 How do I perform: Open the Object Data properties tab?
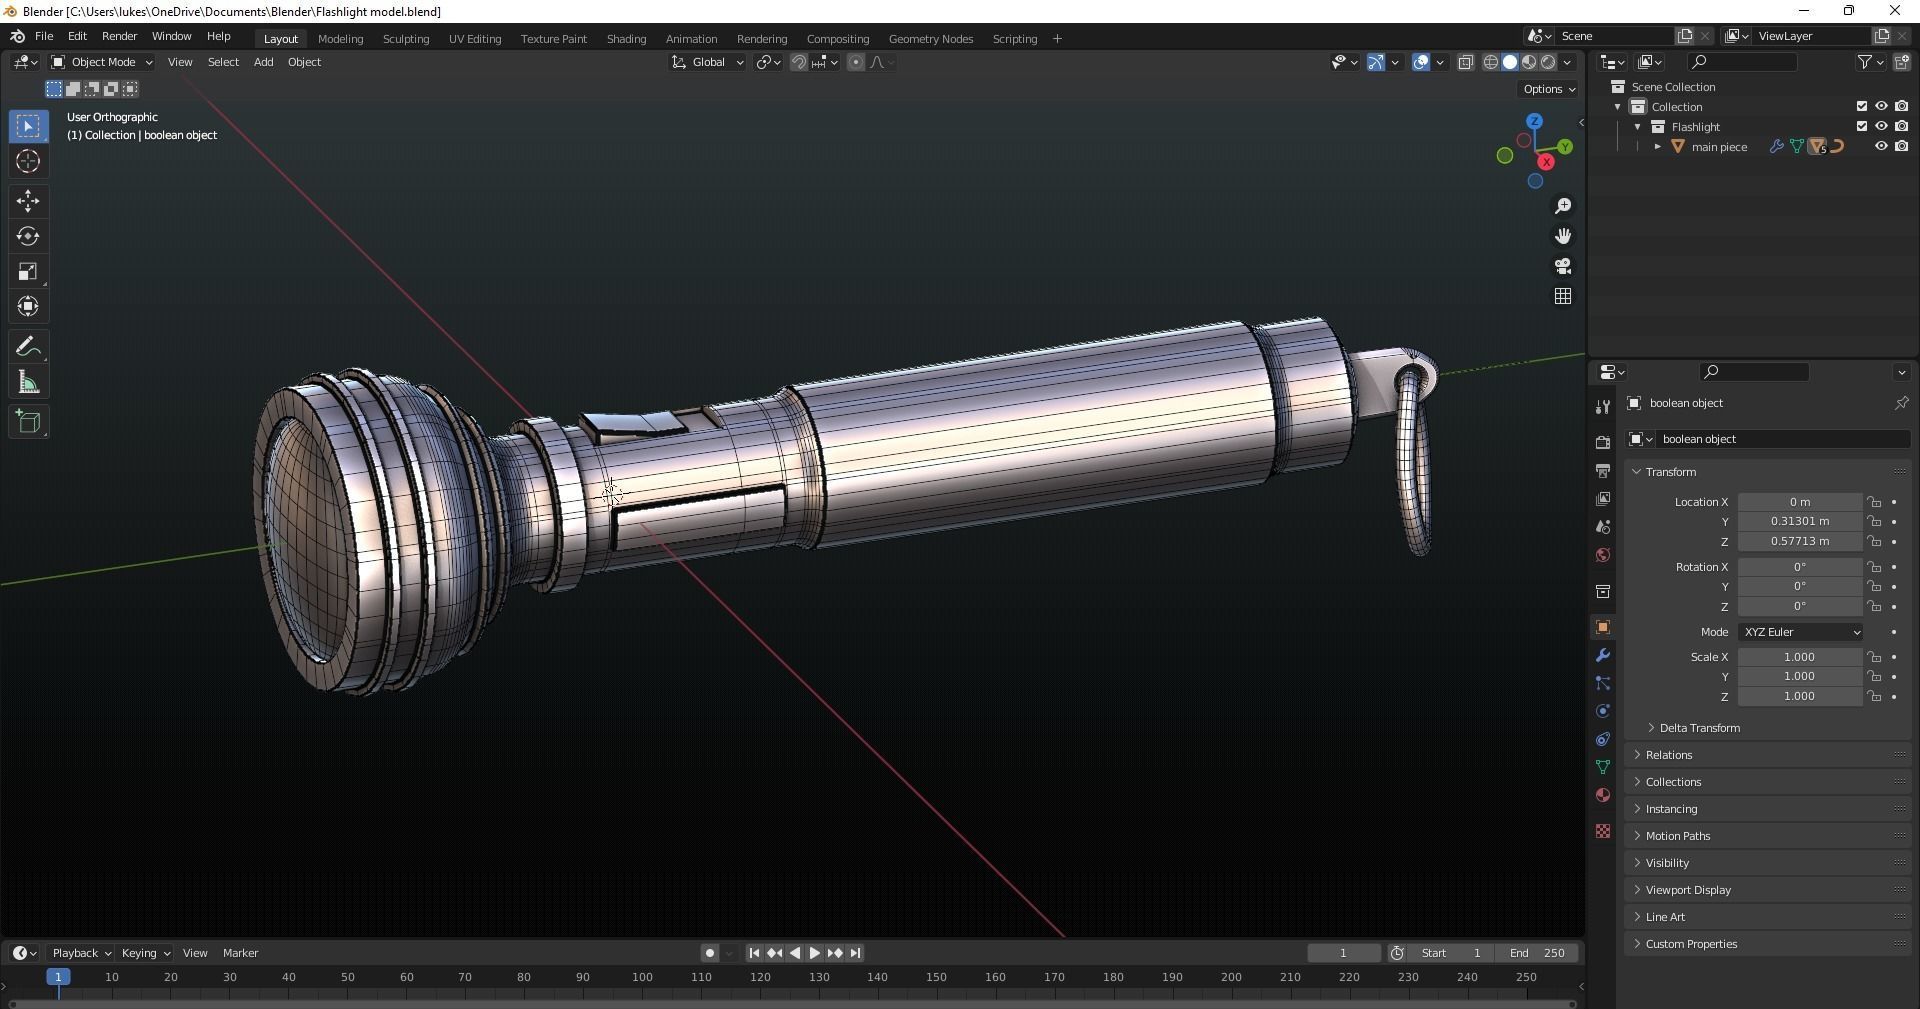coord(1603,767)
